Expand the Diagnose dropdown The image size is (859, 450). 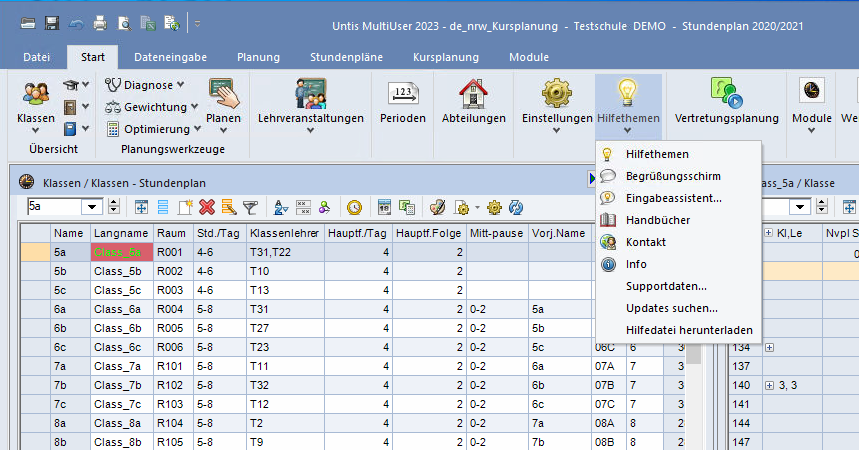click(x=181, y=85)
